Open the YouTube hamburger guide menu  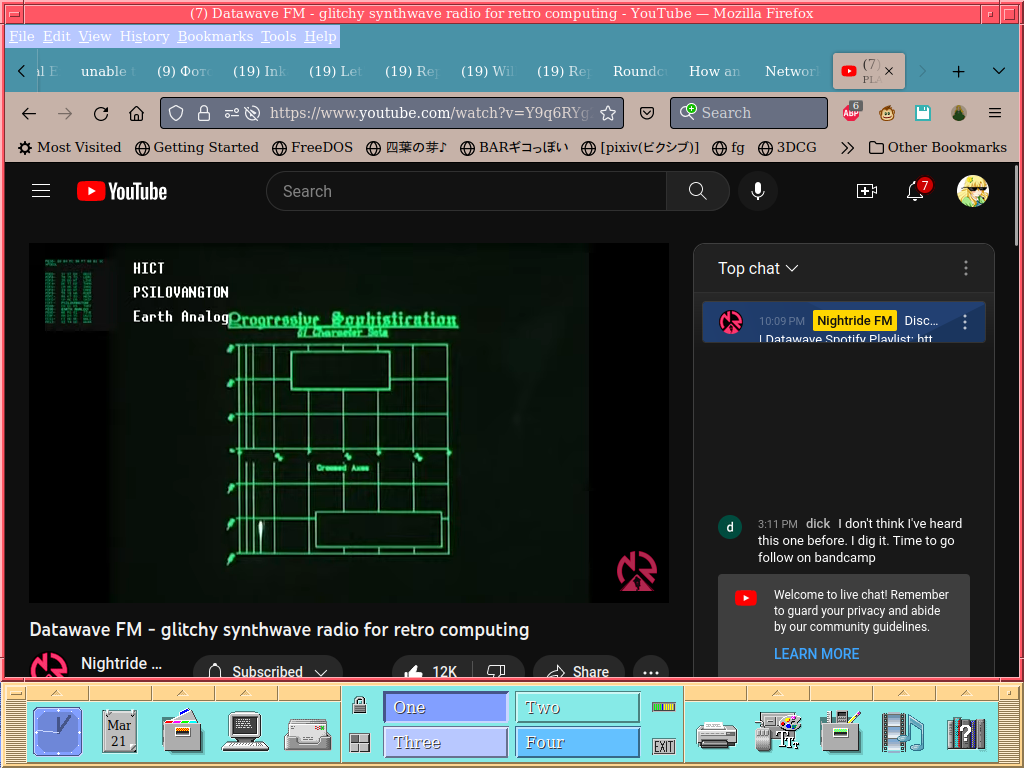pyautogui.click(x=41, y=191)
